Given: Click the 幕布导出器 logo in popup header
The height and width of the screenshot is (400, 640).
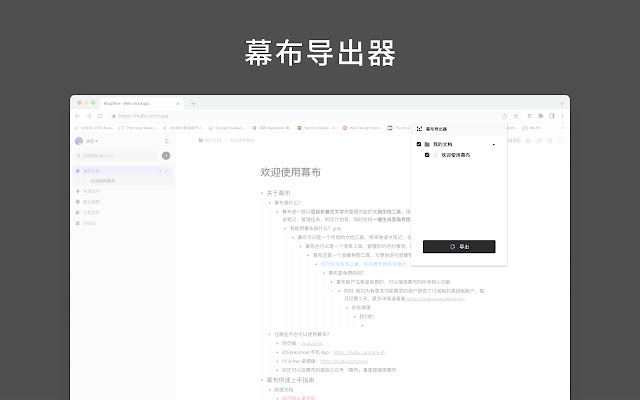Looking at the screenshot, I should [x=419, y=129].
